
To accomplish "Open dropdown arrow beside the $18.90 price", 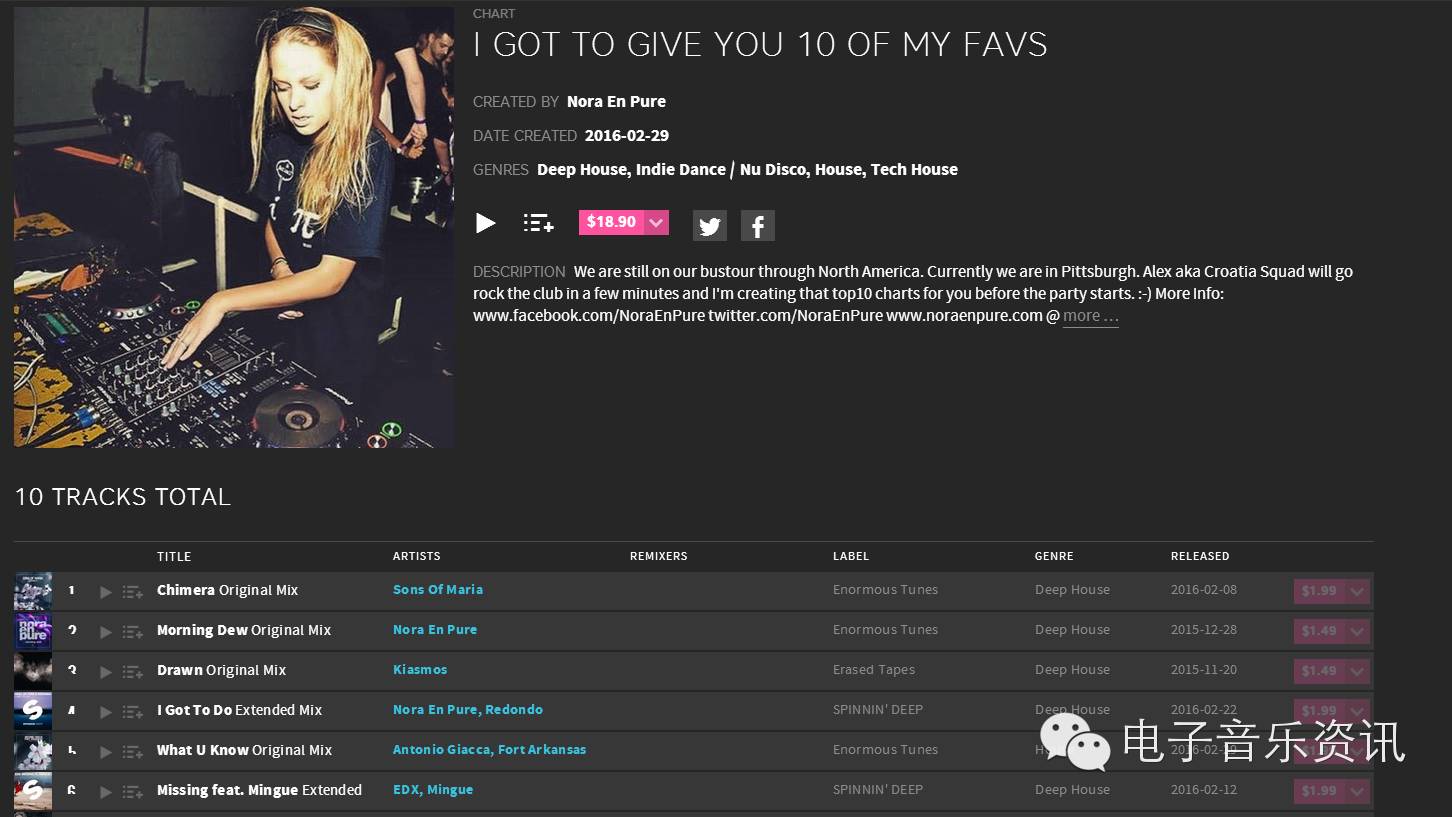I will (656, 222).
